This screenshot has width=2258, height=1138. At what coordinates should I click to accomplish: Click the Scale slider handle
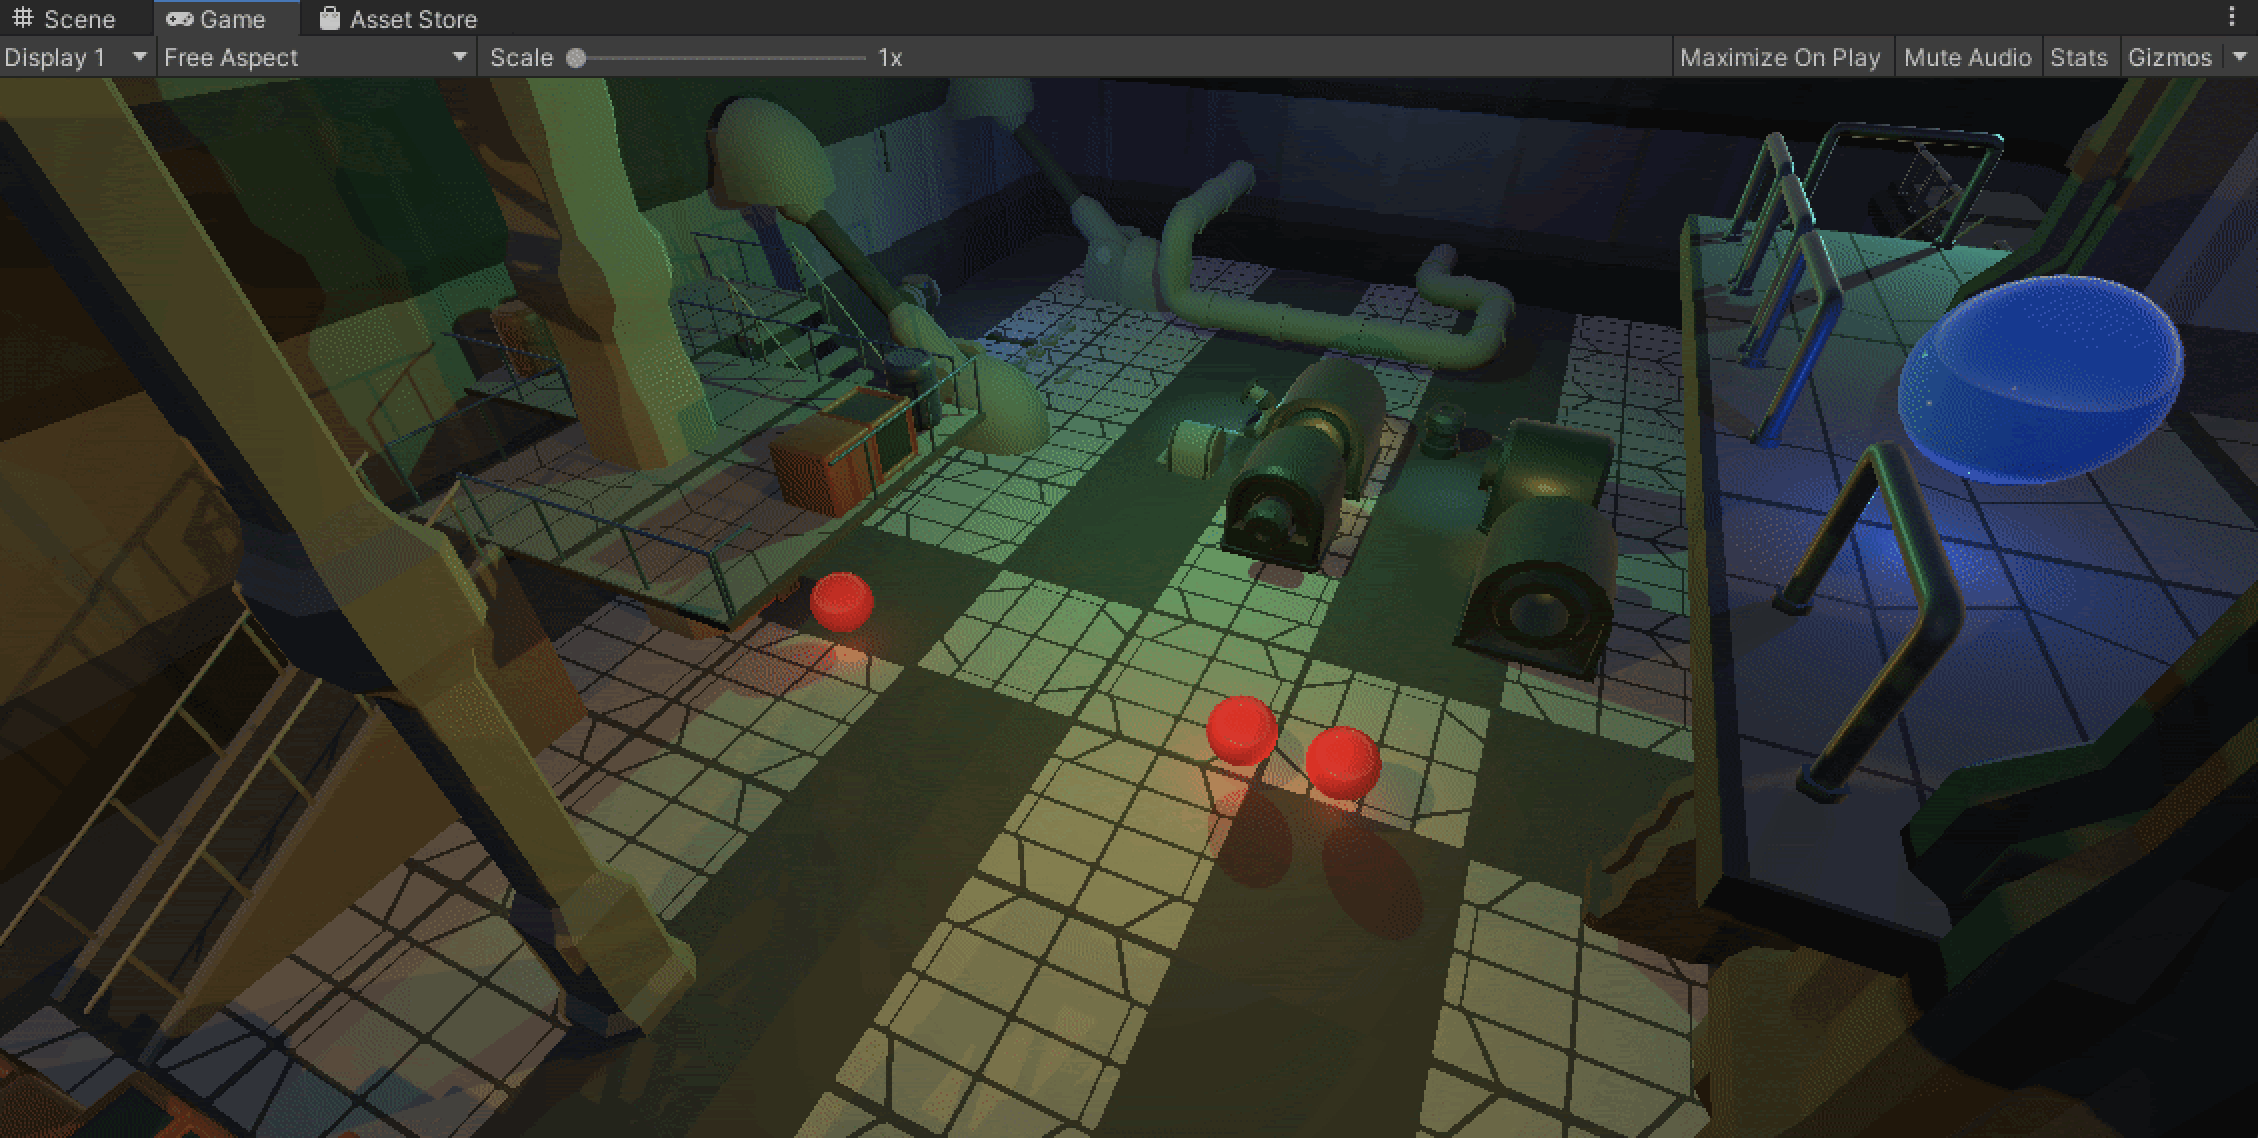click(576, 58)
